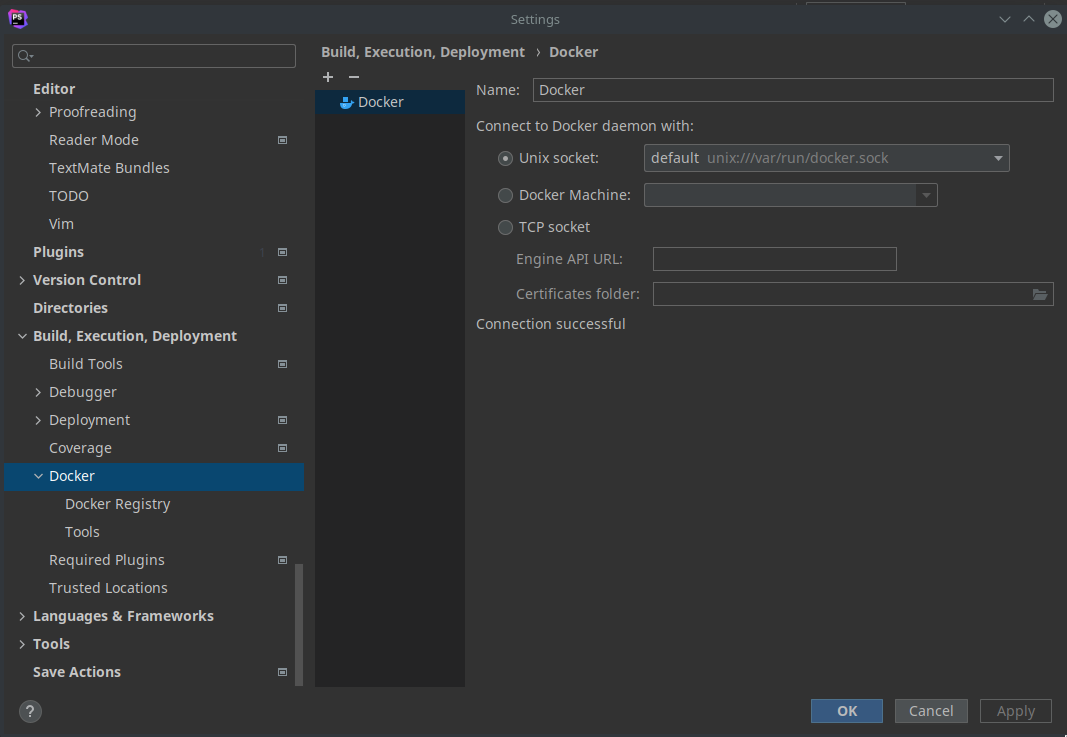Select the TCP socket radio button

click(505, 227)
